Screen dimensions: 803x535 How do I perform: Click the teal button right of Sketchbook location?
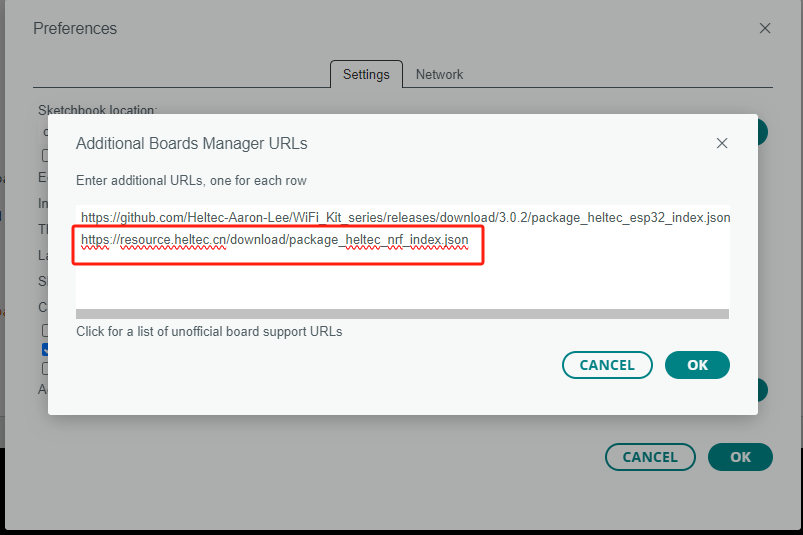762,132
